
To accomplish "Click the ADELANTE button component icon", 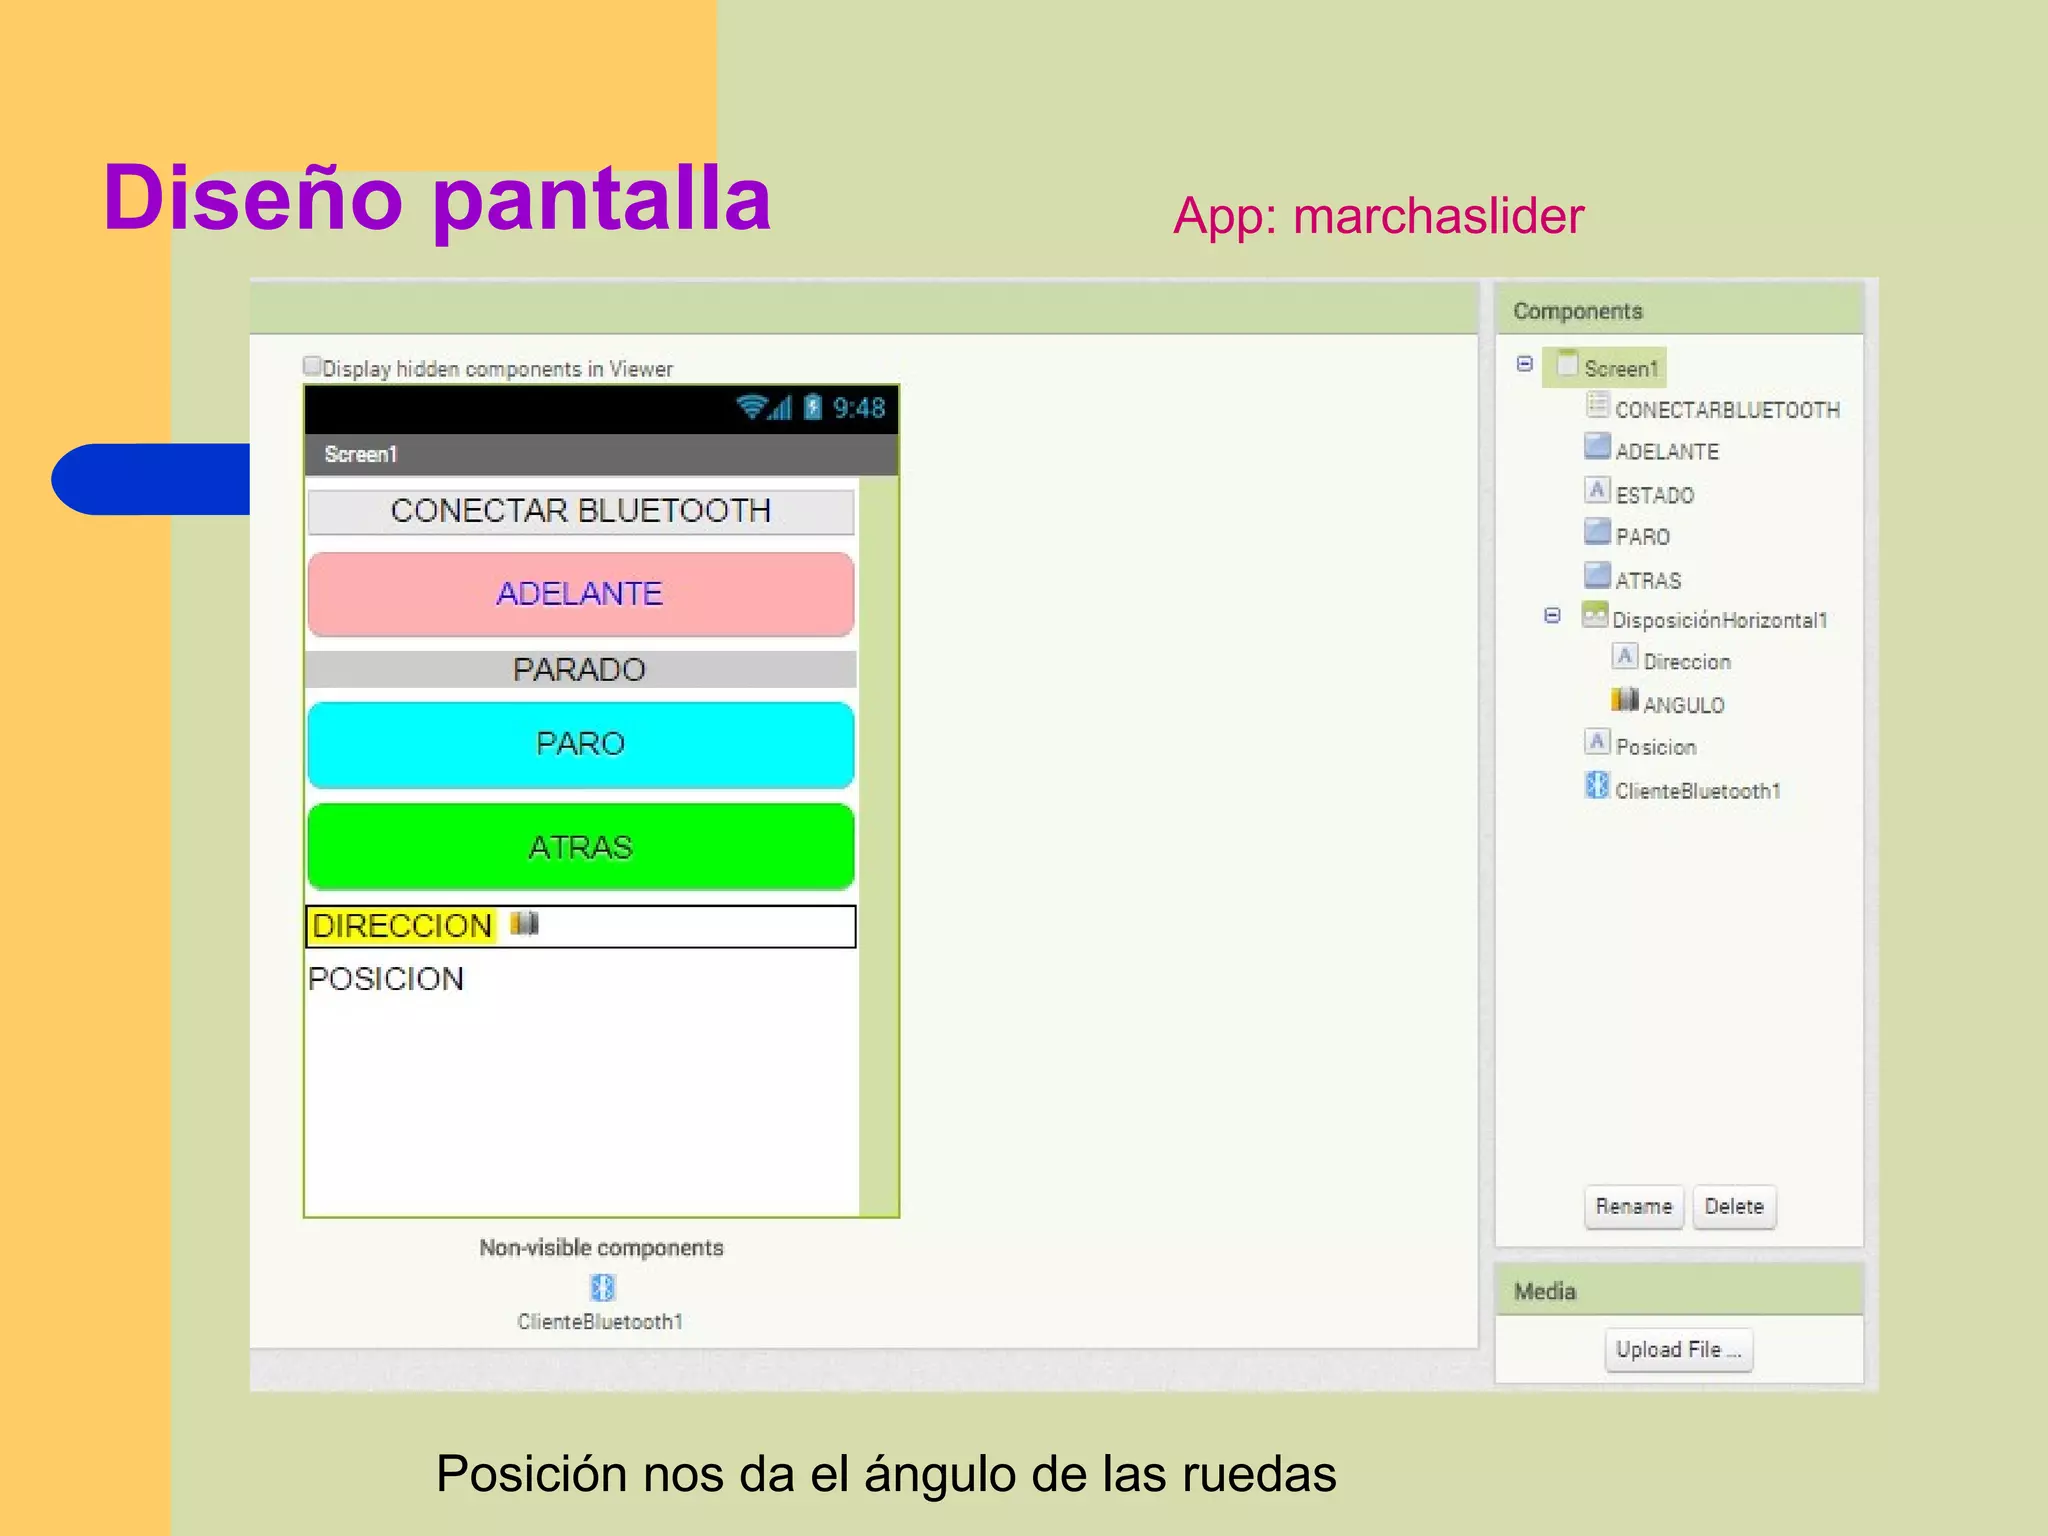I will (1598, 446).
